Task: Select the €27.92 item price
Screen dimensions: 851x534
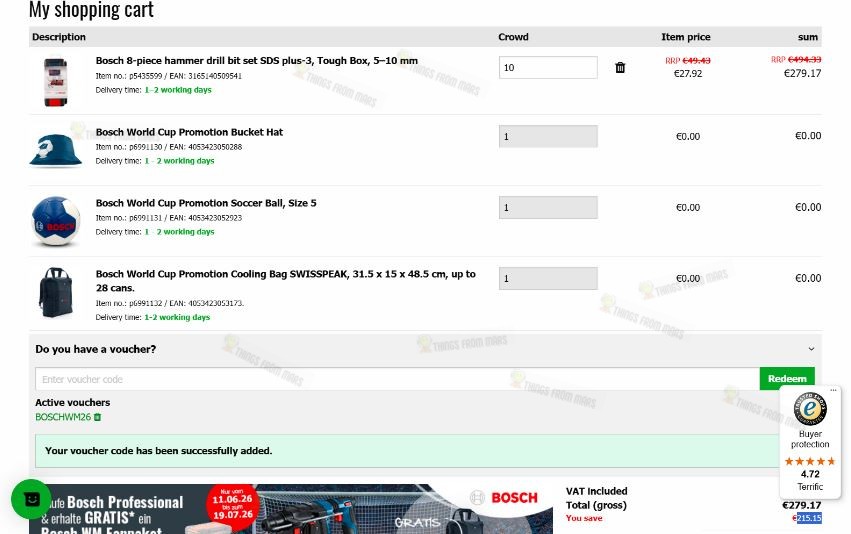Action: click(688, 73)
